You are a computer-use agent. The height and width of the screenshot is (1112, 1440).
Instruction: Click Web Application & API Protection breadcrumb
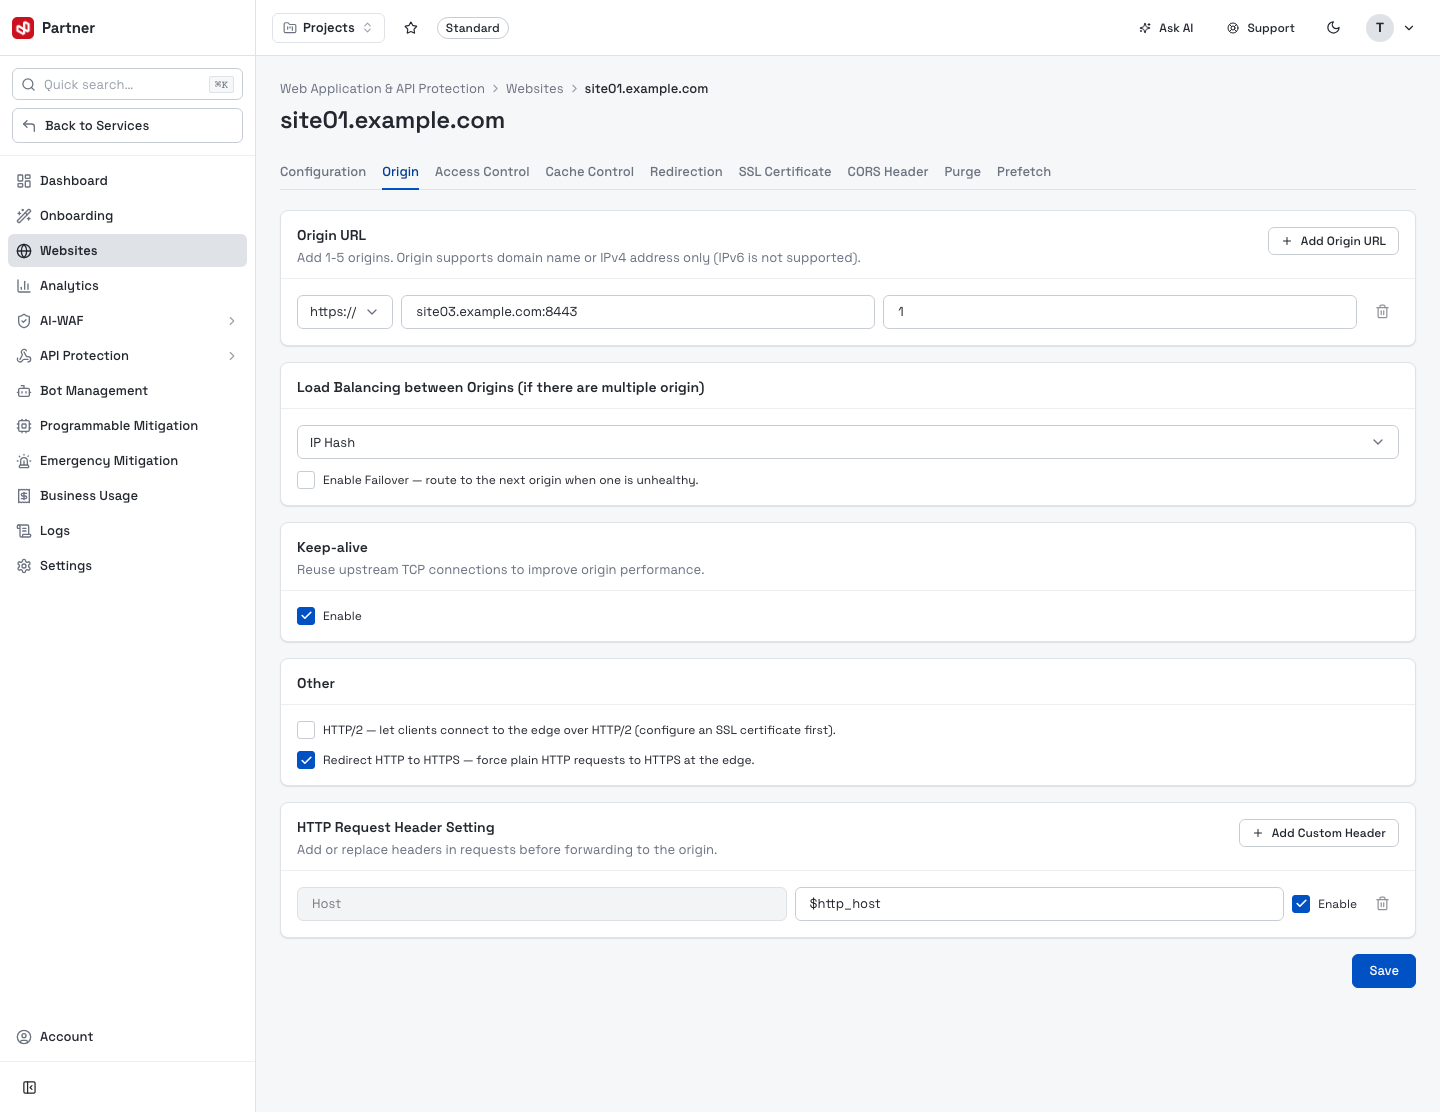pyautogui.click(x=382, y=89)
